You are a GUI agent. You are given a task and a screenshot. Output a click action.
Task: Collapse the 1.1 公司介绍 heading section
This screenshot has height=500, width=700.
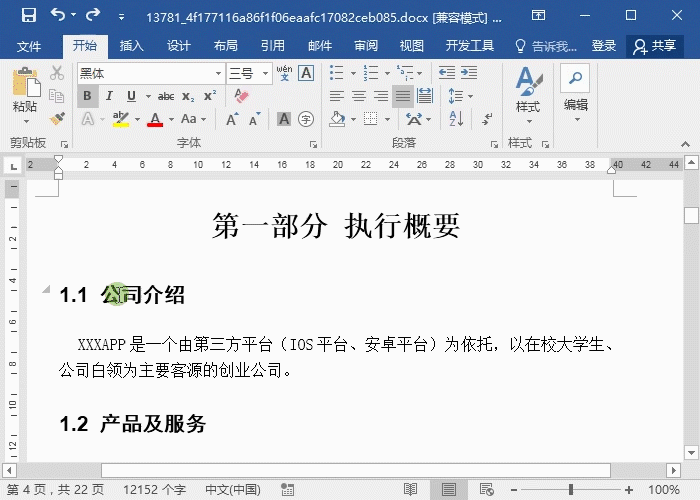coord(46,289)
